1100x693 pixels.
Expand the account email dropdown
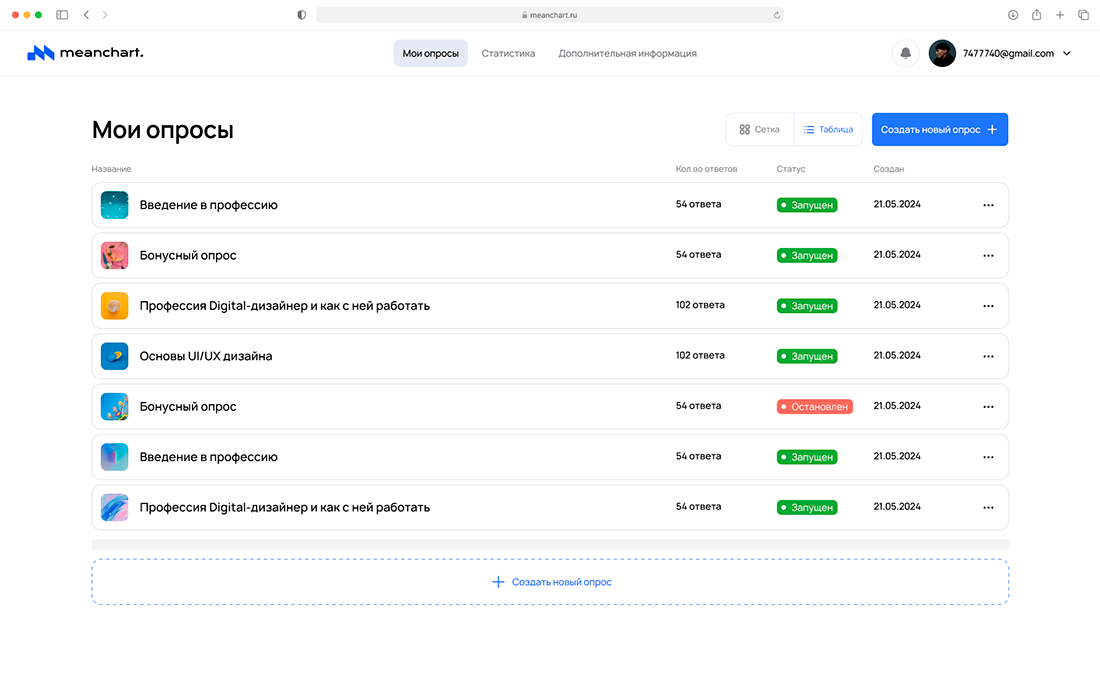tap(1067, 54)
